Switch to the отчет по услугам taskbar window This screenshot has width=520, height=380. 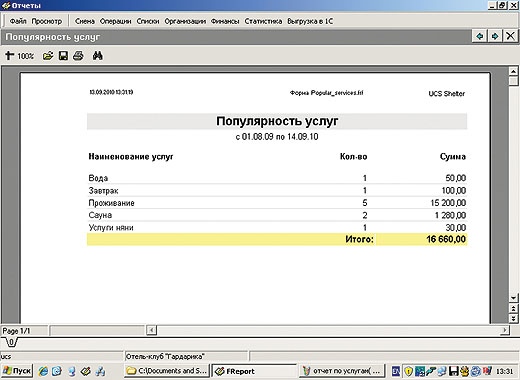click(x=342, y=371)
